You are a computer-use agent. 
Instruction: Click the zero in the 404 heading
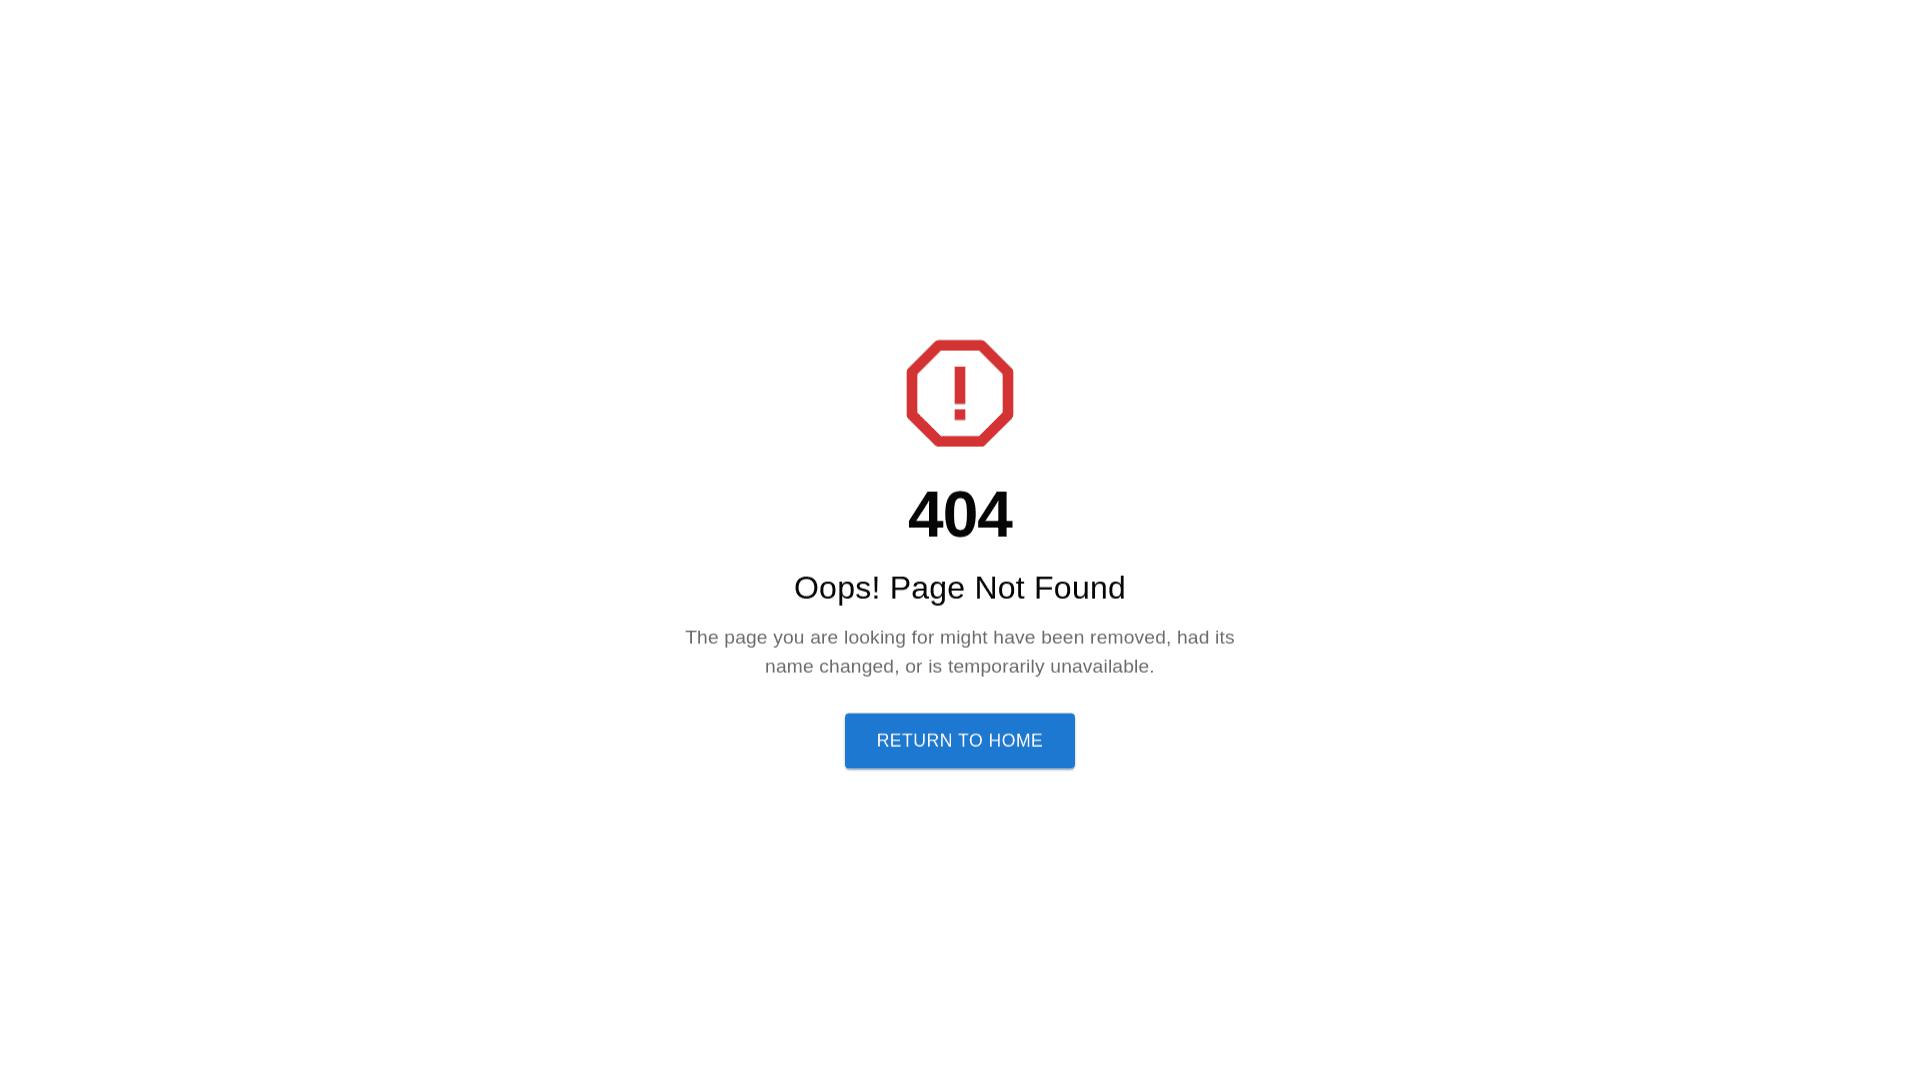(x=960, y=515)
